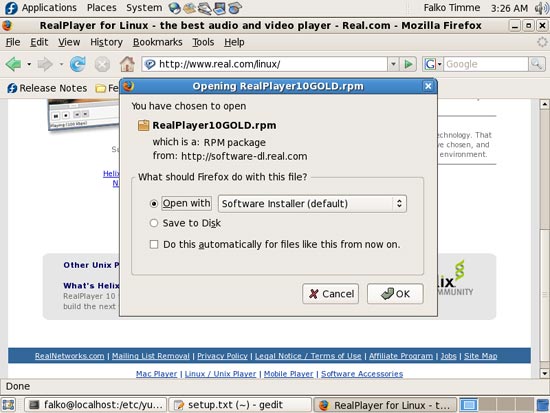Click the Jobs footer link
The height and width of the screenshot is (413, 550).
448,356
